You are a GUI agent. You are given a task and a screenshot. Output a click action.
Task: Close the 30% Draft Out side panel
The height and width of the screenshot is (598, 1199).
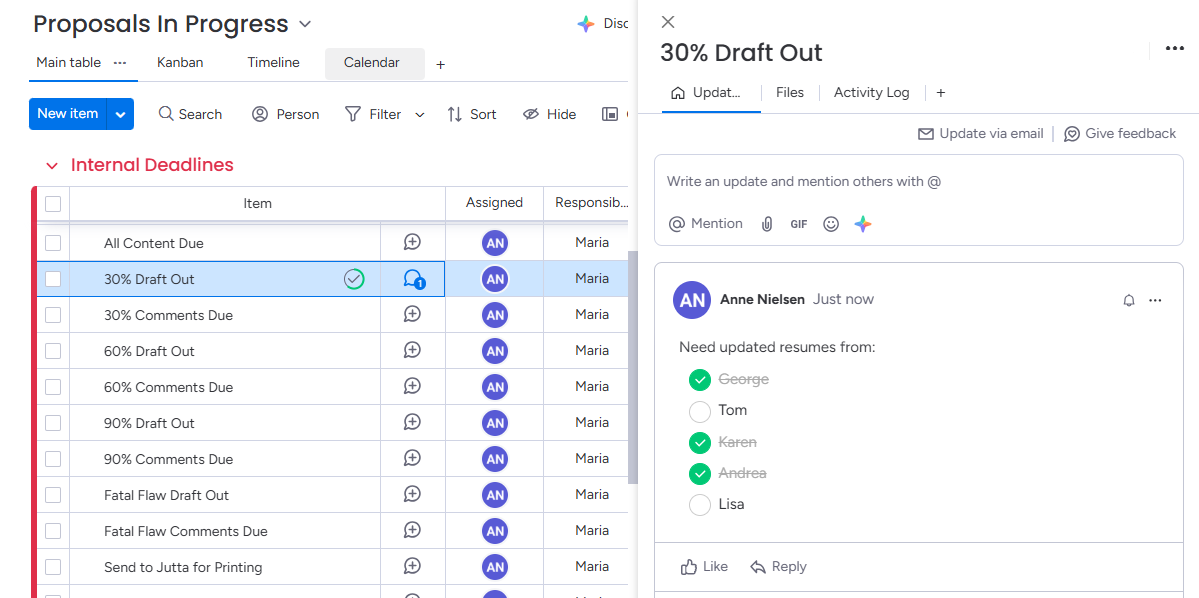(x=668, y=22)
